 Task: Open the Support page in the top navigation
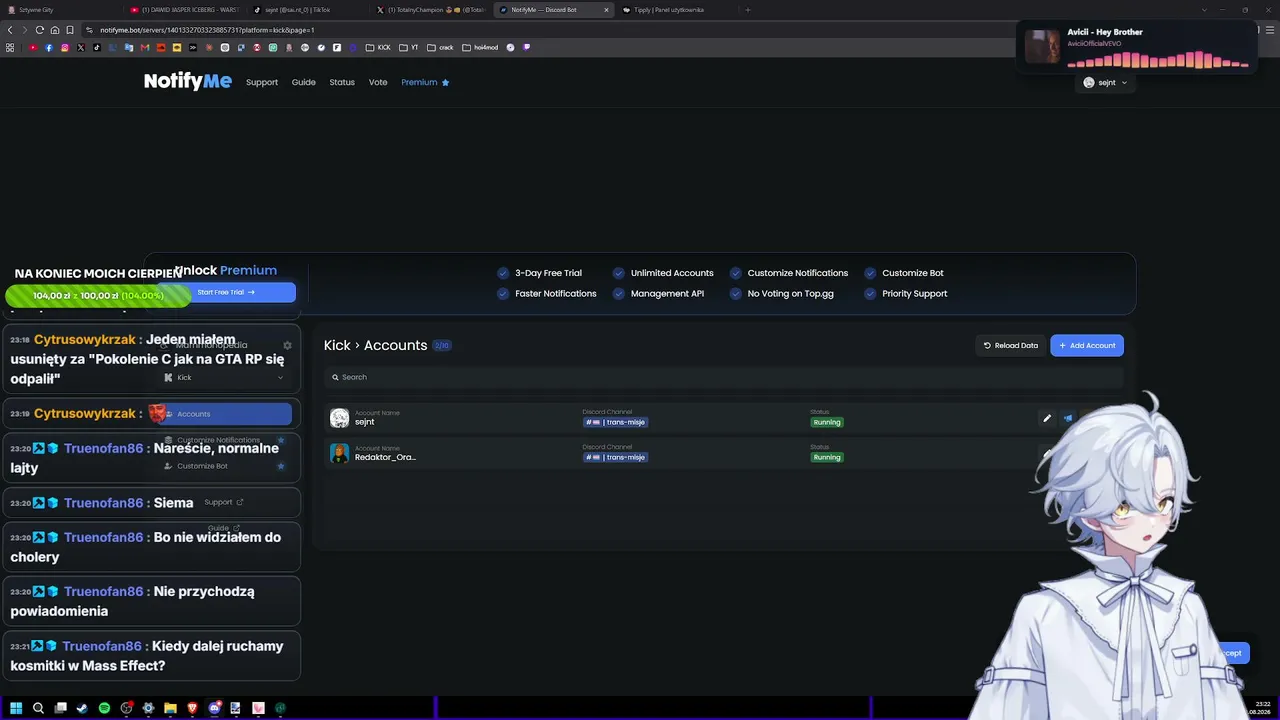pos(262,82)
